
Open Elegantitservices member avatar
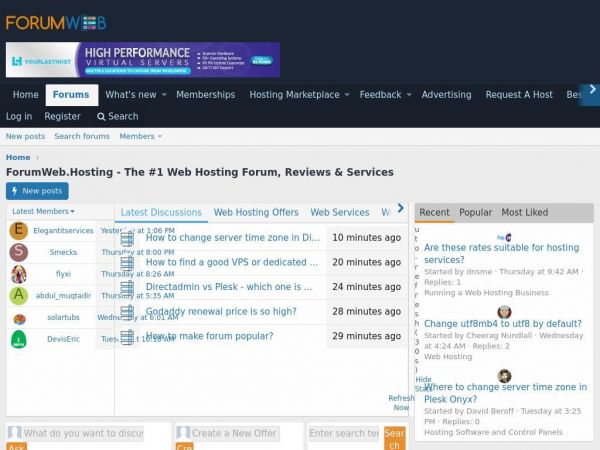pyautogui.click(x=18, y=230)
